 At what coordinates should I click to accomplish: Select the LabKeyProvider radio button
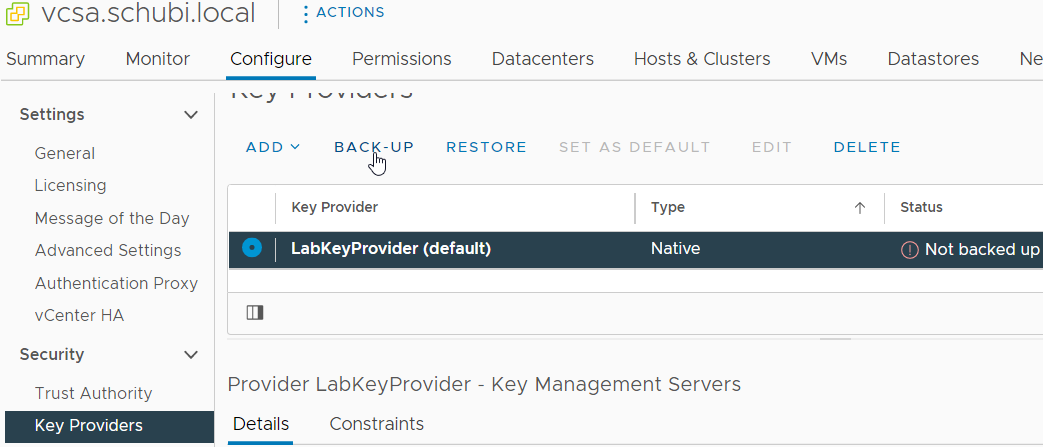(252, 248)
